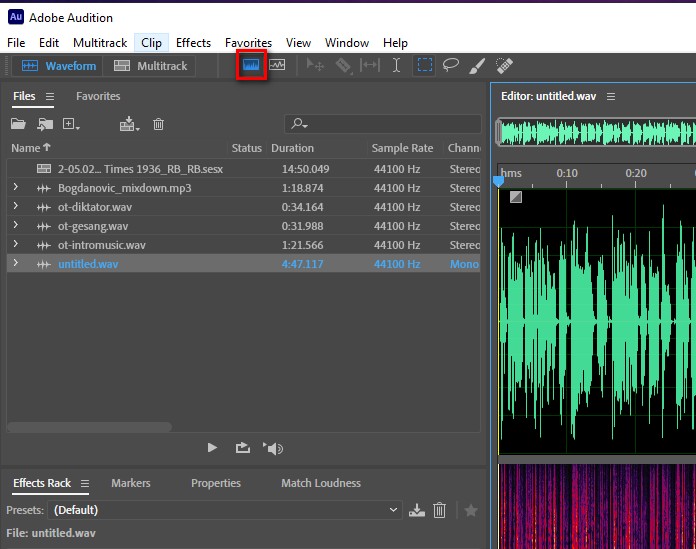696x549 pixels.
Task: Toggle the Spectral Pitch Display button
Action: pyautogui.click(x=277, y=66)
